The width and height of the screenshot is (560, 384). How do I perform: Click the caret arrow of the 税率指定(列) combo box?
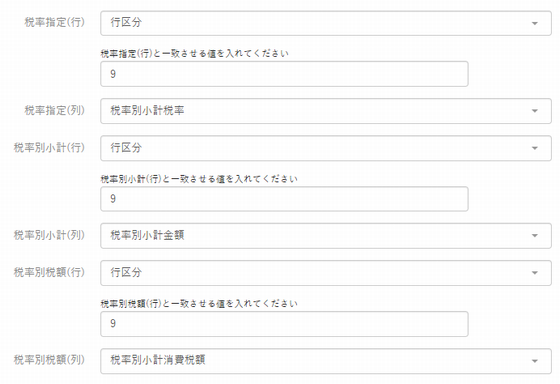pyautogui.click(x=535, y=111)
